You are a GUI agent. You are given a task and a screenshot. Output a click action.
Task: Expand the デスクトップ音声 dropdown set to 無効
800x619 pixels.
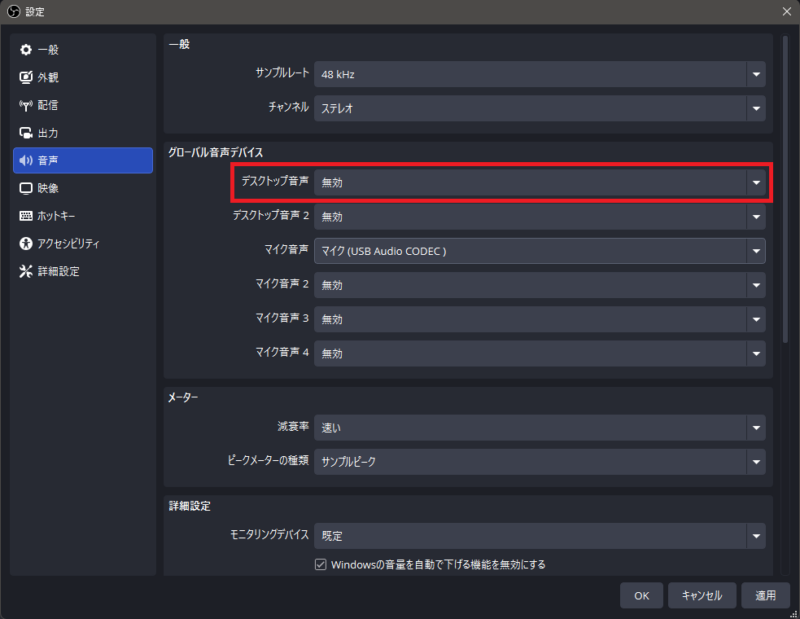coord(539,182)
